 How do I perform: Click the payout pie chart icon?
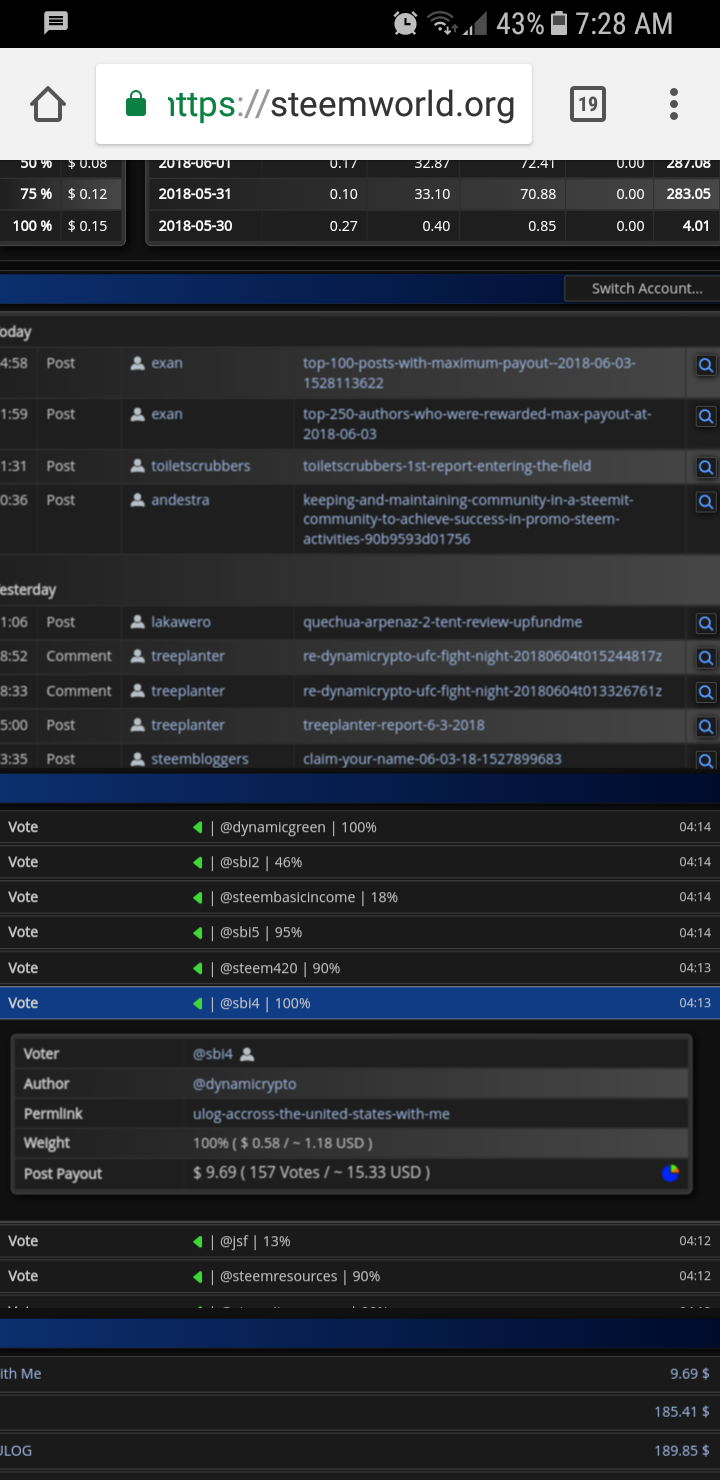[670, 1172]
